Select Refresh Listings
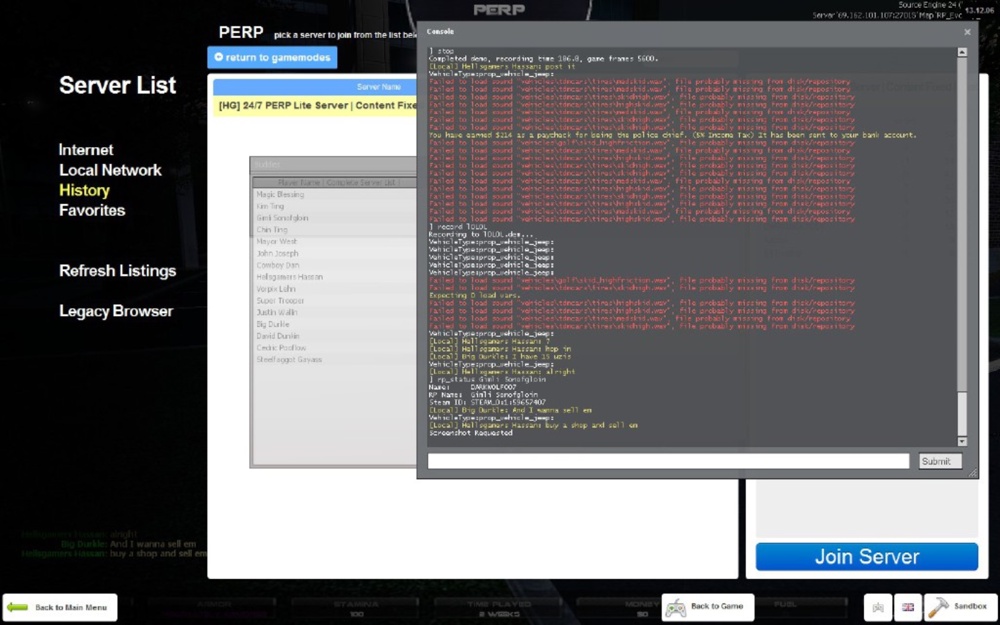Image resolution: width=1000 pixels, height=625 pixels. (x=117, y=271)
